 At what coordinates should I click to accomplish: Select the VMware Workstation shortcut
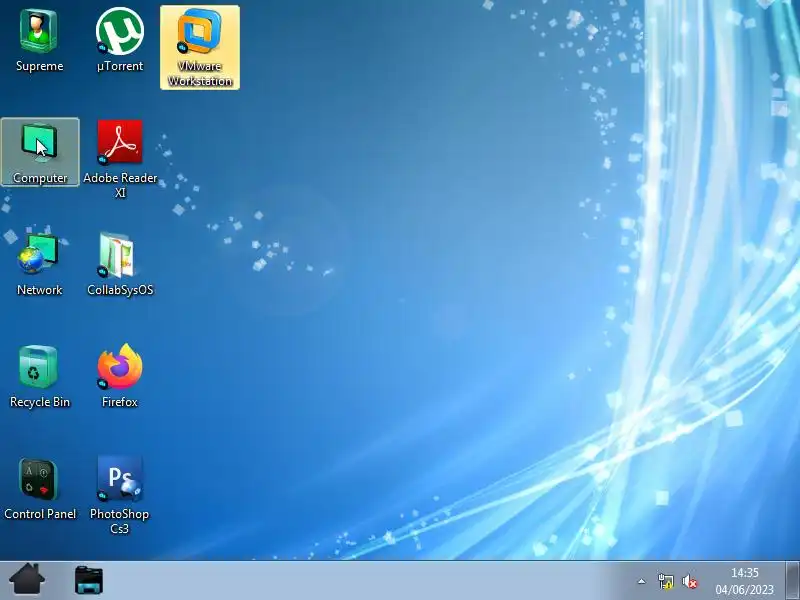coord(199,47)
